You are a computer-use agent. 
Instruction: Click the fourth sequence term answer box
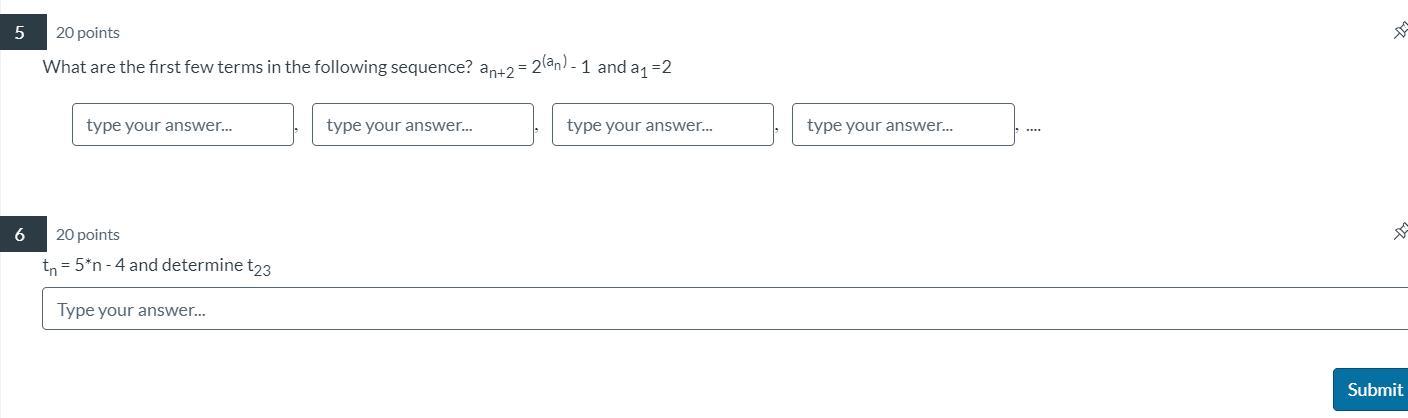tap(903, 125)
